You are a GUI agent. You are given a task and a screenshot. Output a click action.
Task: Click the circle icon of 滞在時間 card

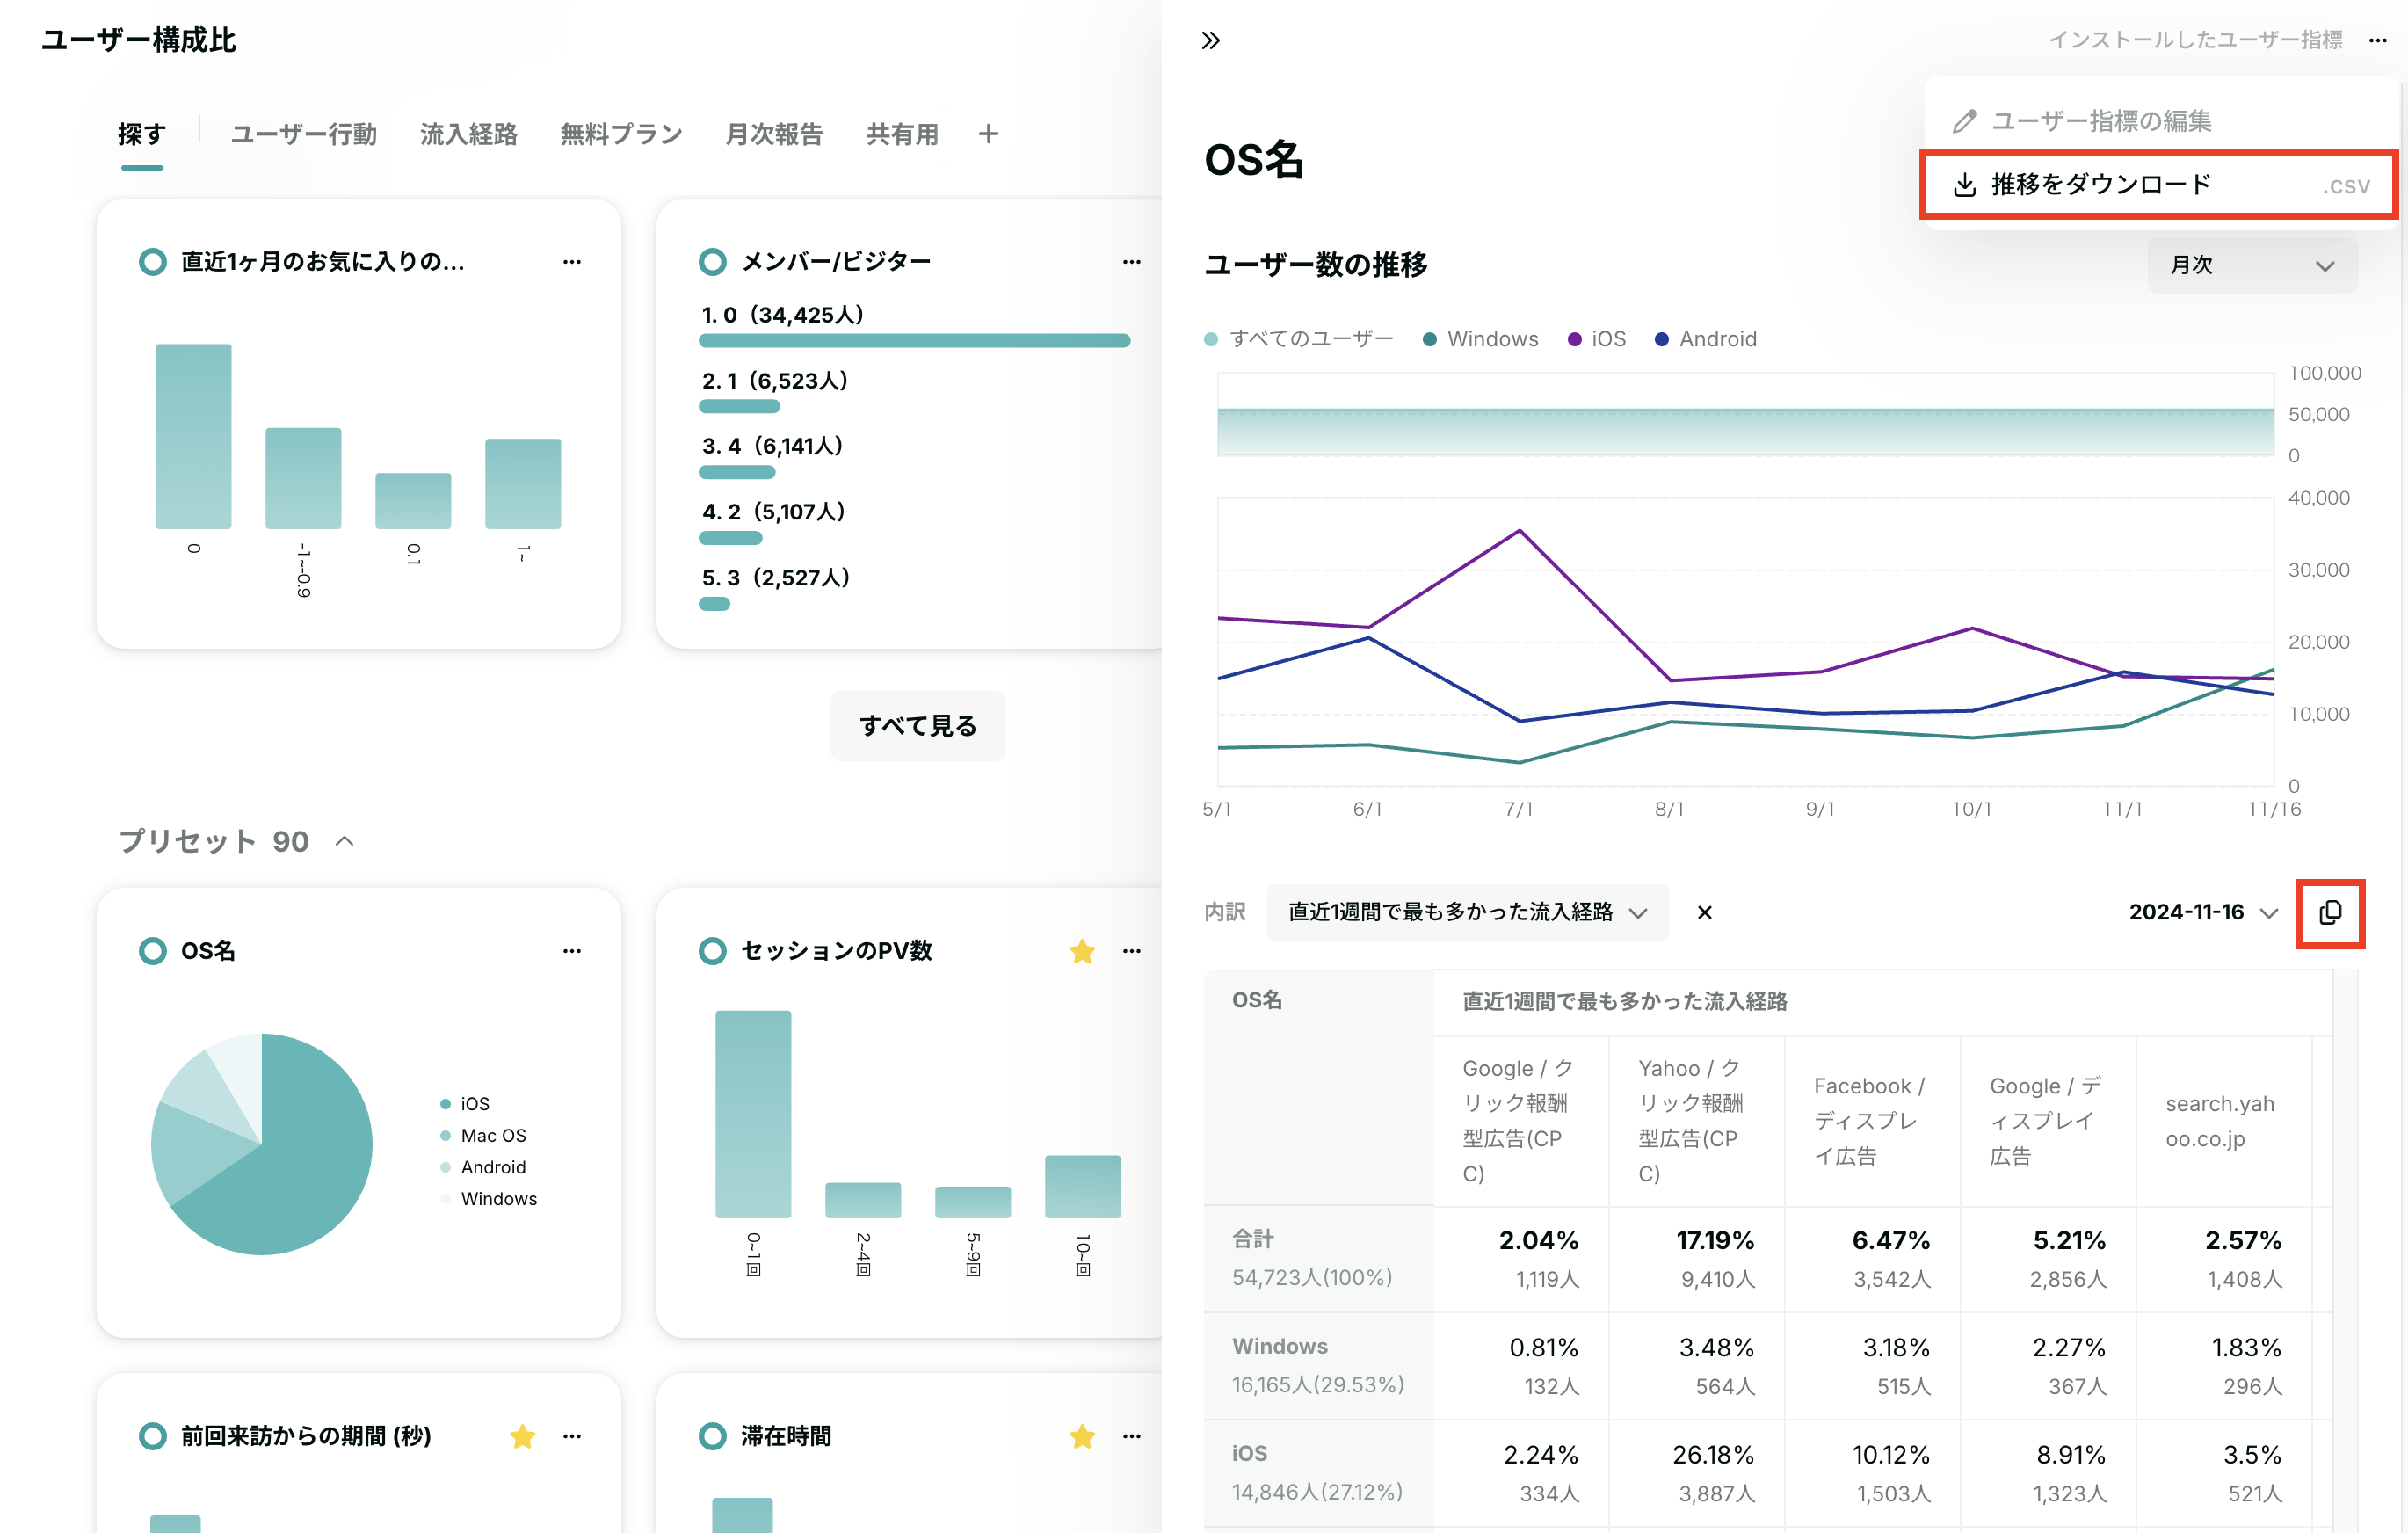coord(712,1436)
